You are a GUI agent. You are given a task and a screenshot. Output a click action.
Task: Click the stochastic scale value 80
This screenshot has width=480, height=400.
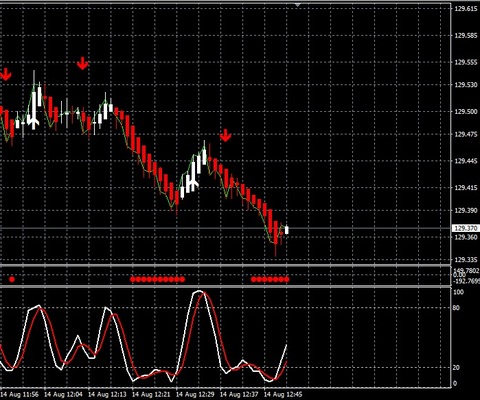point(457,308)
